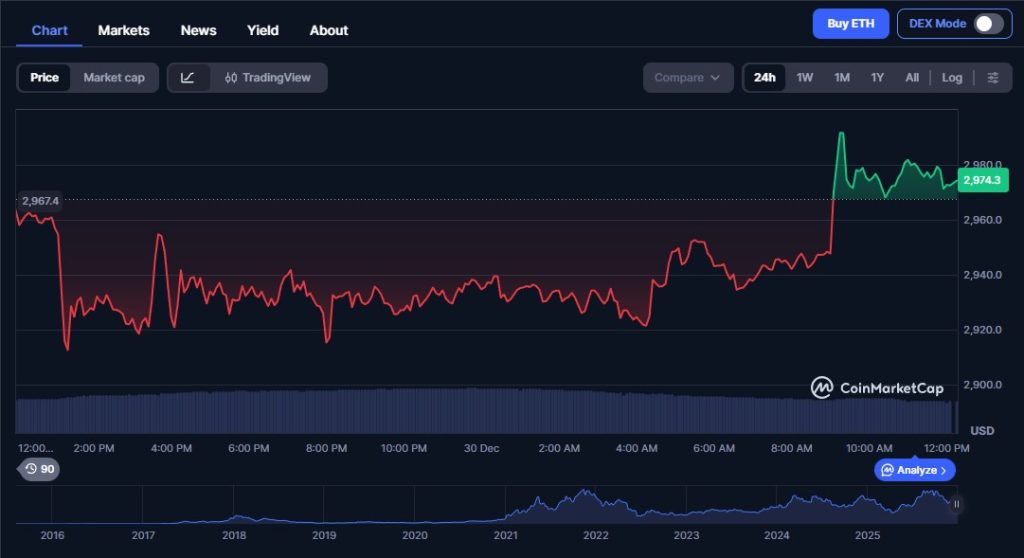Click the Buy ETH button
1024x558 pixels.
(850, 24)
